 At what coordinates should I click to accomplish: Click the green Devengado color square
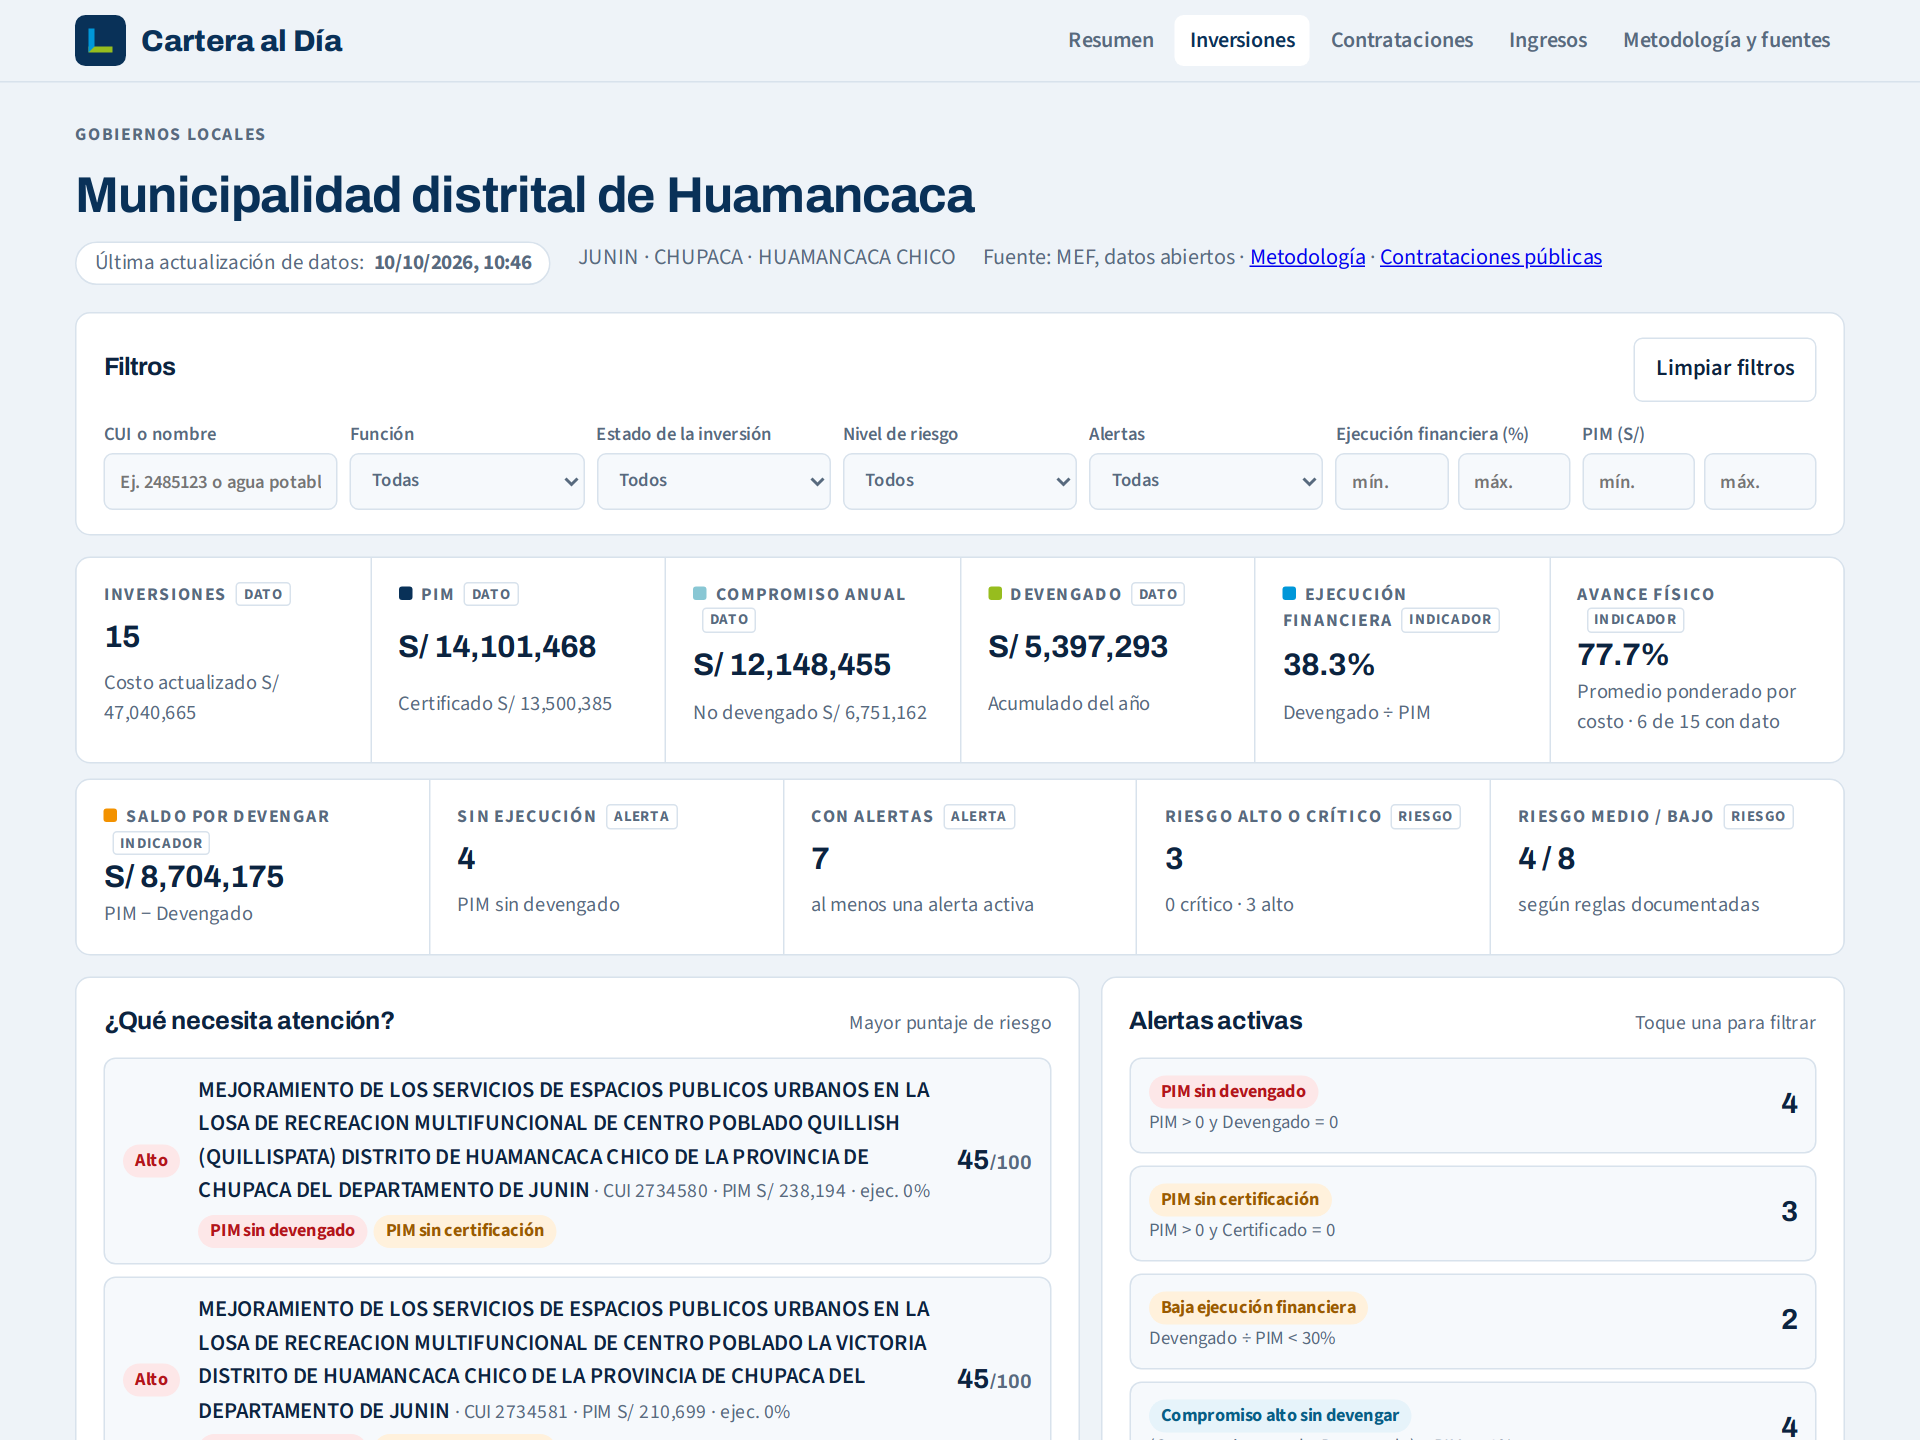pyautogui.click(x=995, y=593)
